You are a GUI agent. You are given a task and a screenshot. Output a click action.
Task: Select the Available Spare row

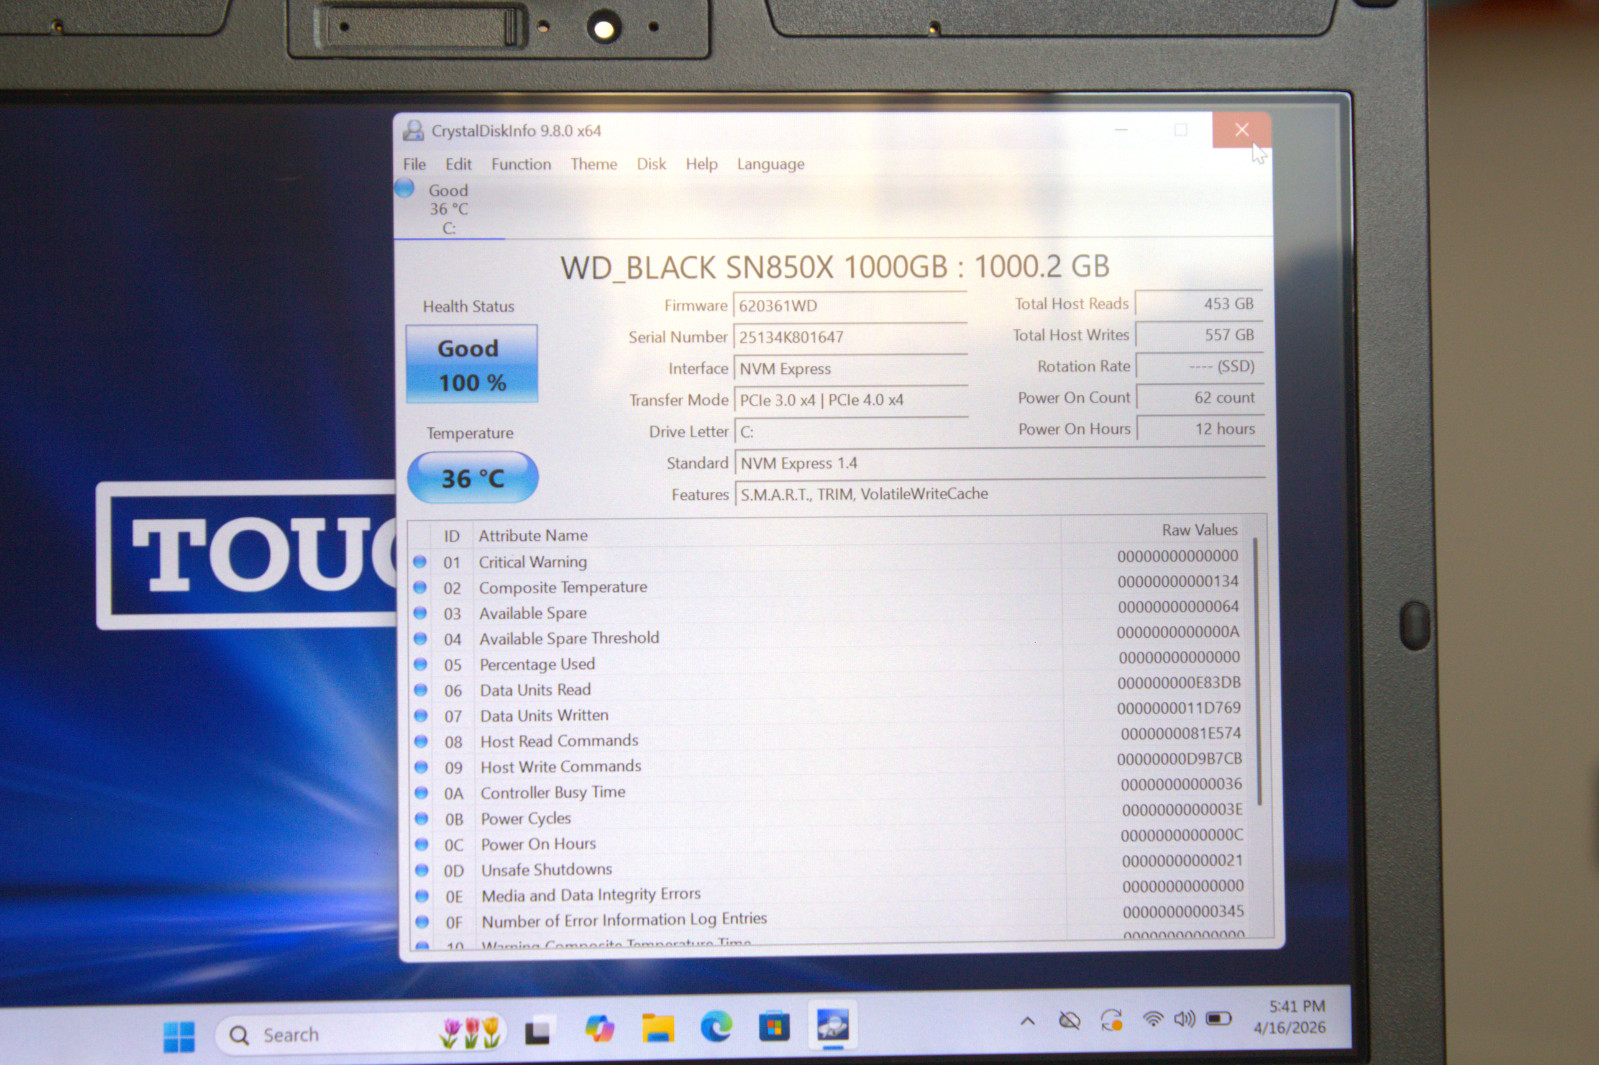[828, 611]
